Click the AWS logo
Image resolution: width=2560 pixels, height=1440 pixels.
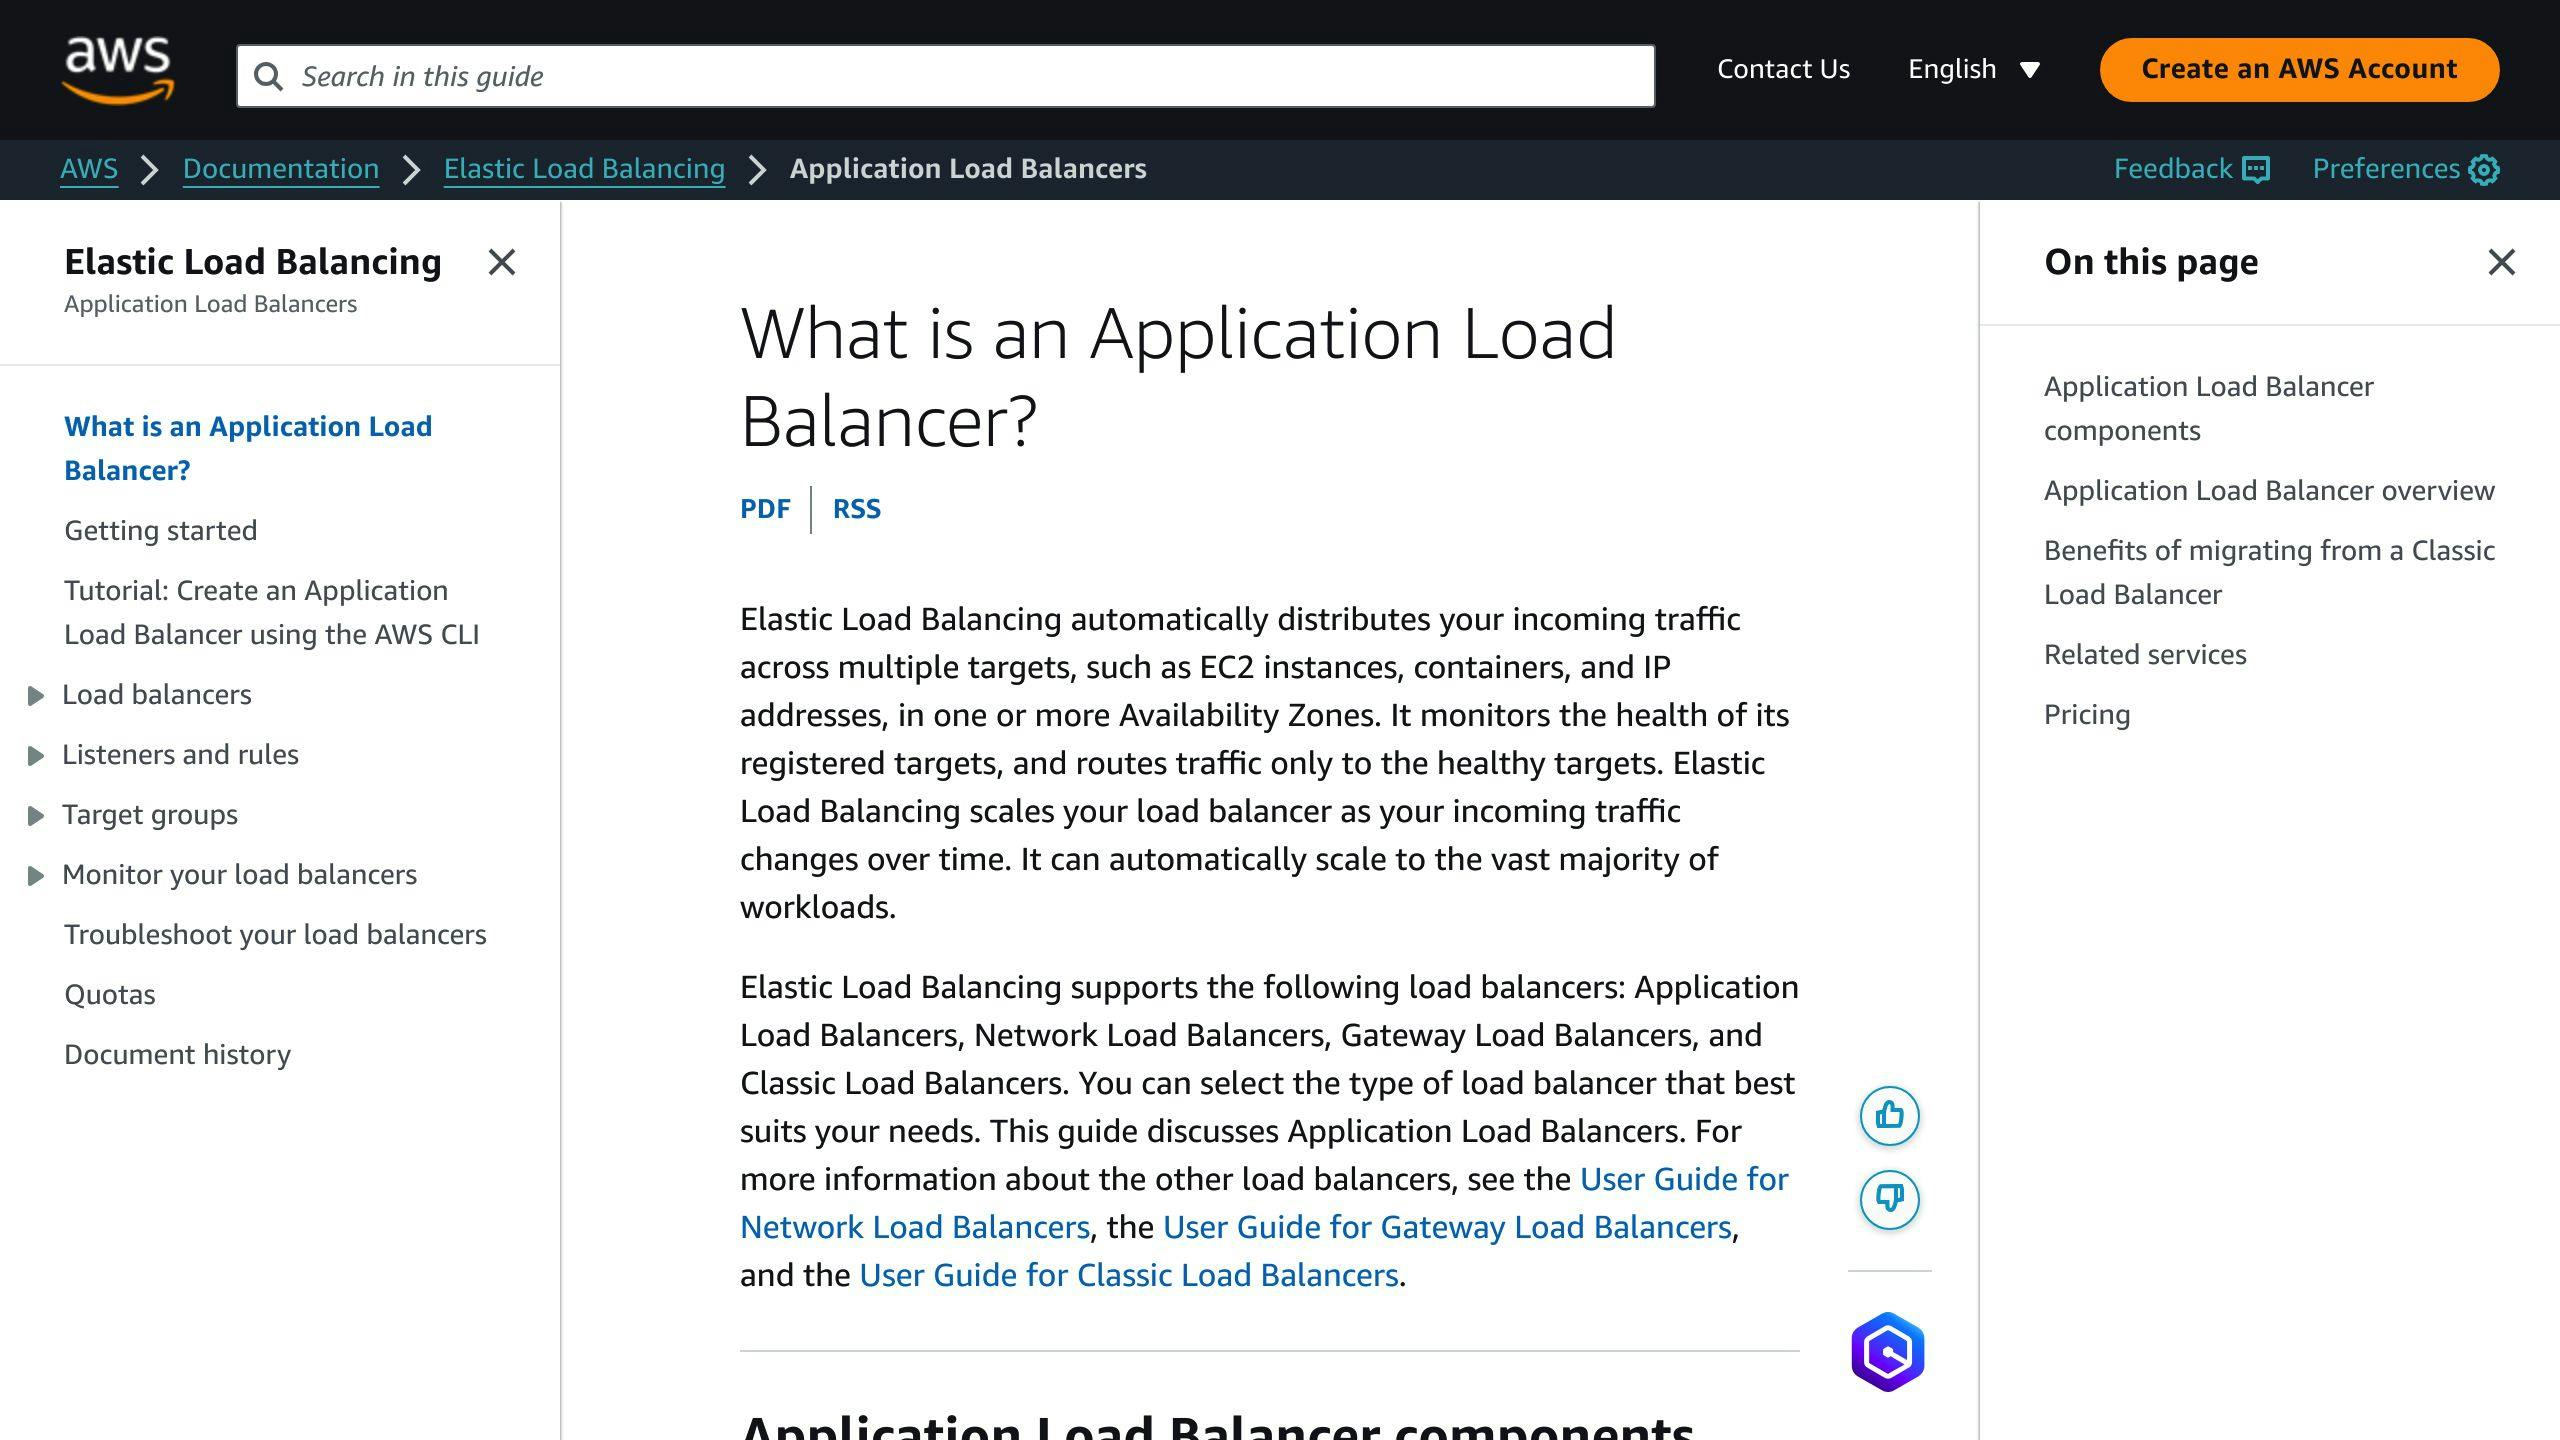[118, 70]
